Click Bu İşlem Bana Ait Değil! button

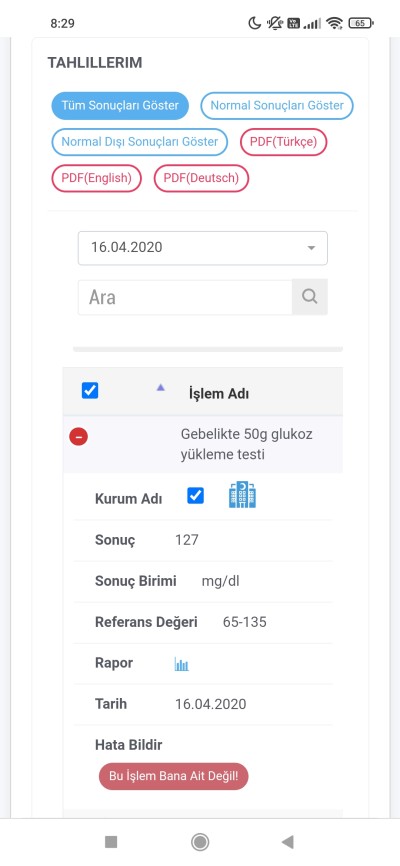click(173, 776)
